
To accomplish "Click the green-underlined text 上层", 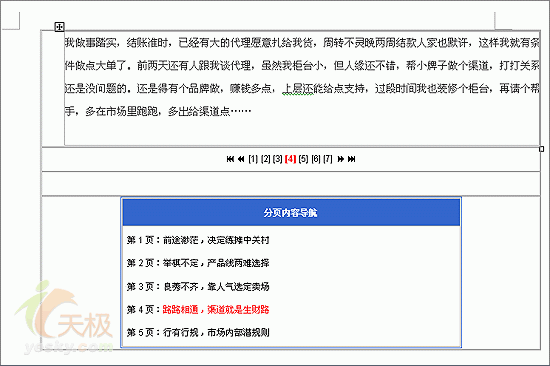I will (x=293, y=89).
